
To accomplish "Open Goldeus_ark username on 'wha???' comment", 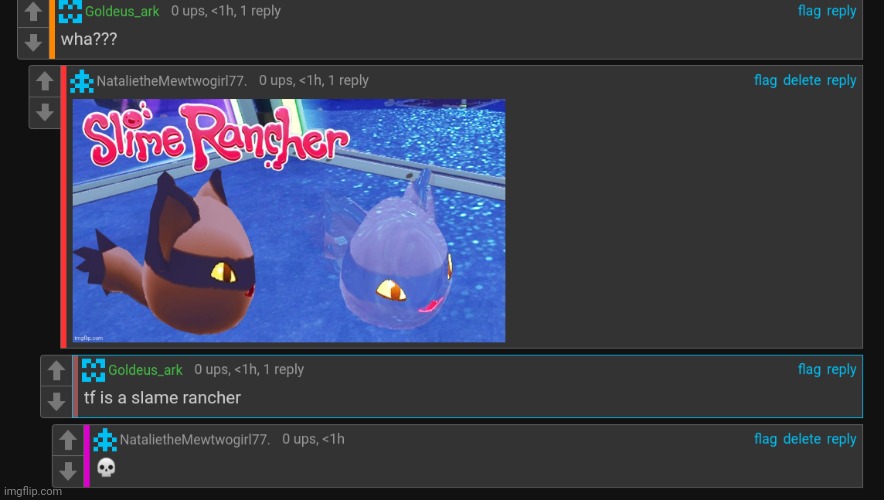I will 122,11.
